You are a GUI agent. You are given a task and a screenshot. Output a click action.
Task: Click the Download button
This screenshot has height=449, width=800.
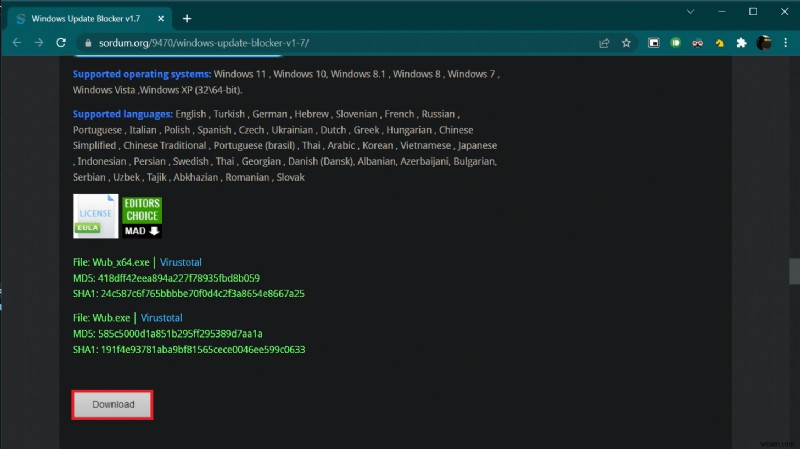tap(112, 405)
